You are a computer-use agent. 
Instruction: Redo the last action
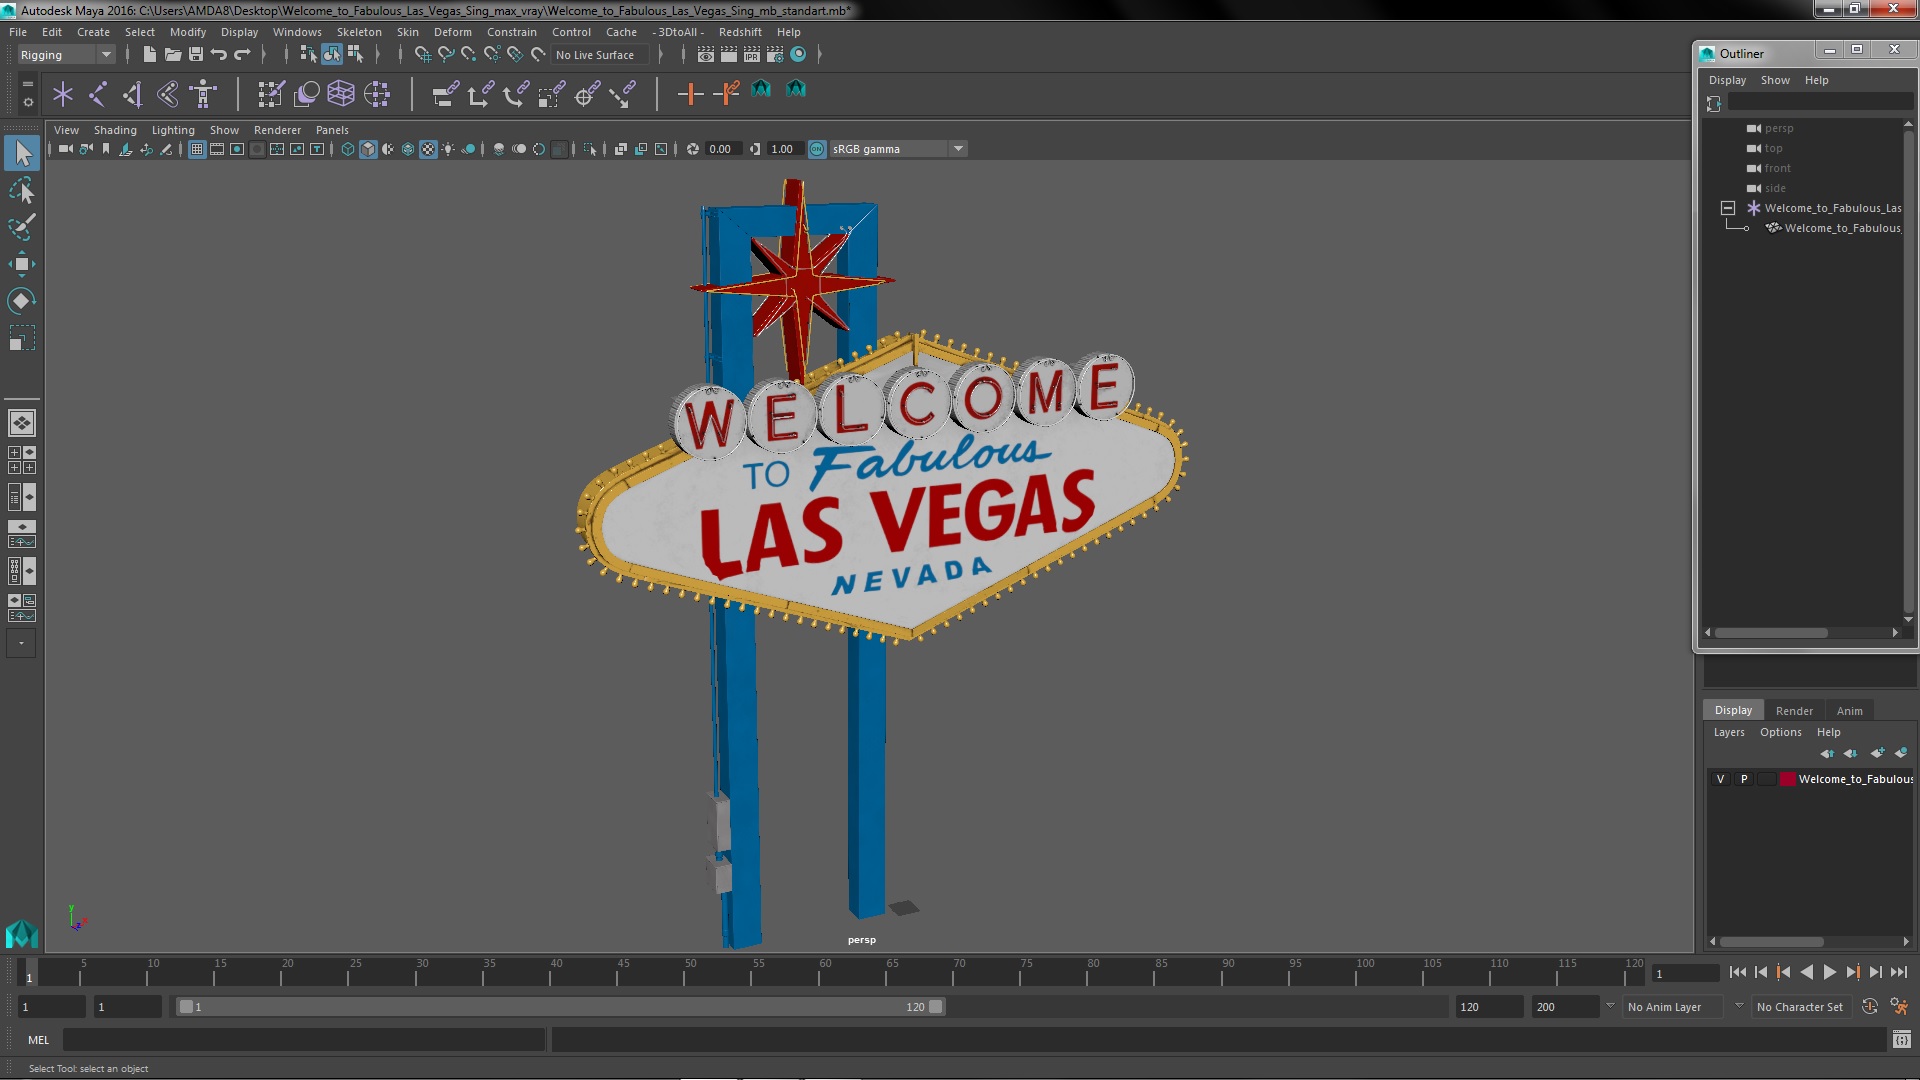pyautogui.click(x=242, y=55)
